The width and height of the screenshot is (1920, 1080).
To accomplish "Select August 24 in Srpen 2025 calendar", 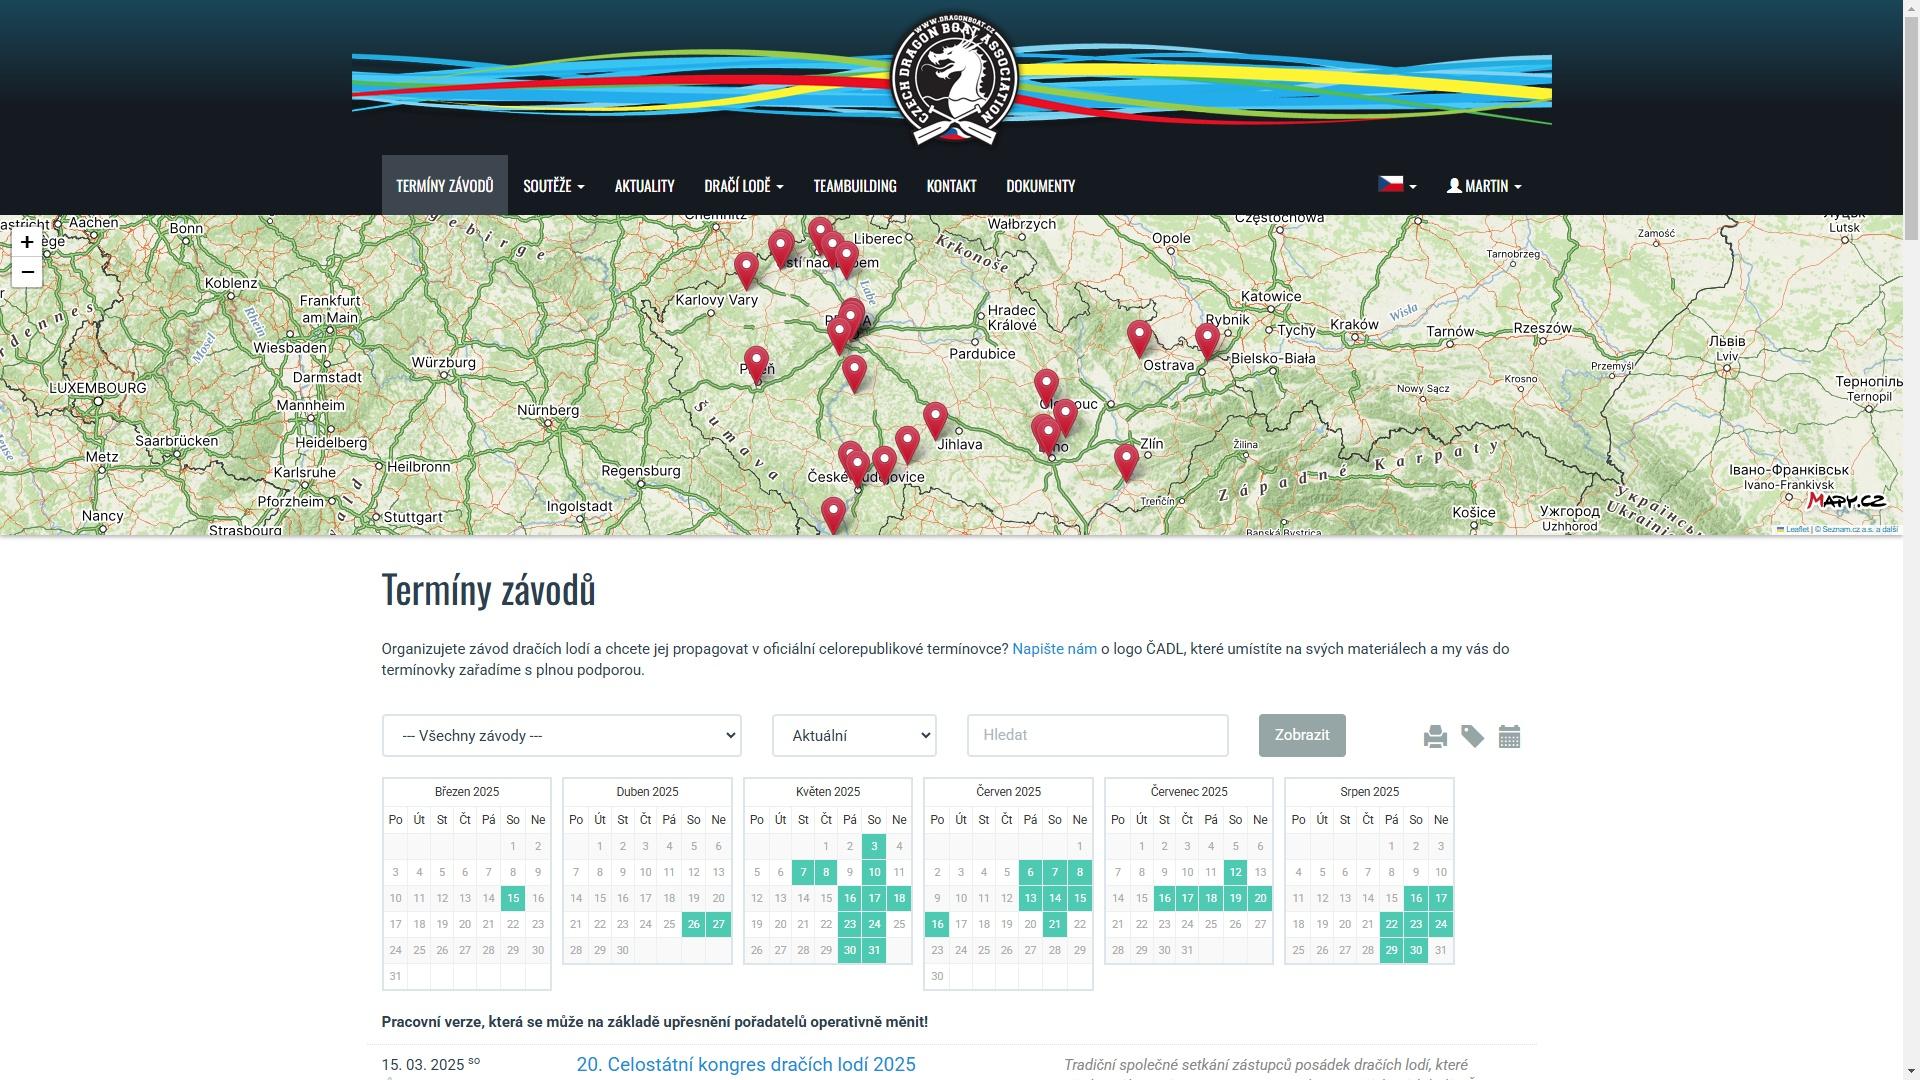I will pos(1440,924).
